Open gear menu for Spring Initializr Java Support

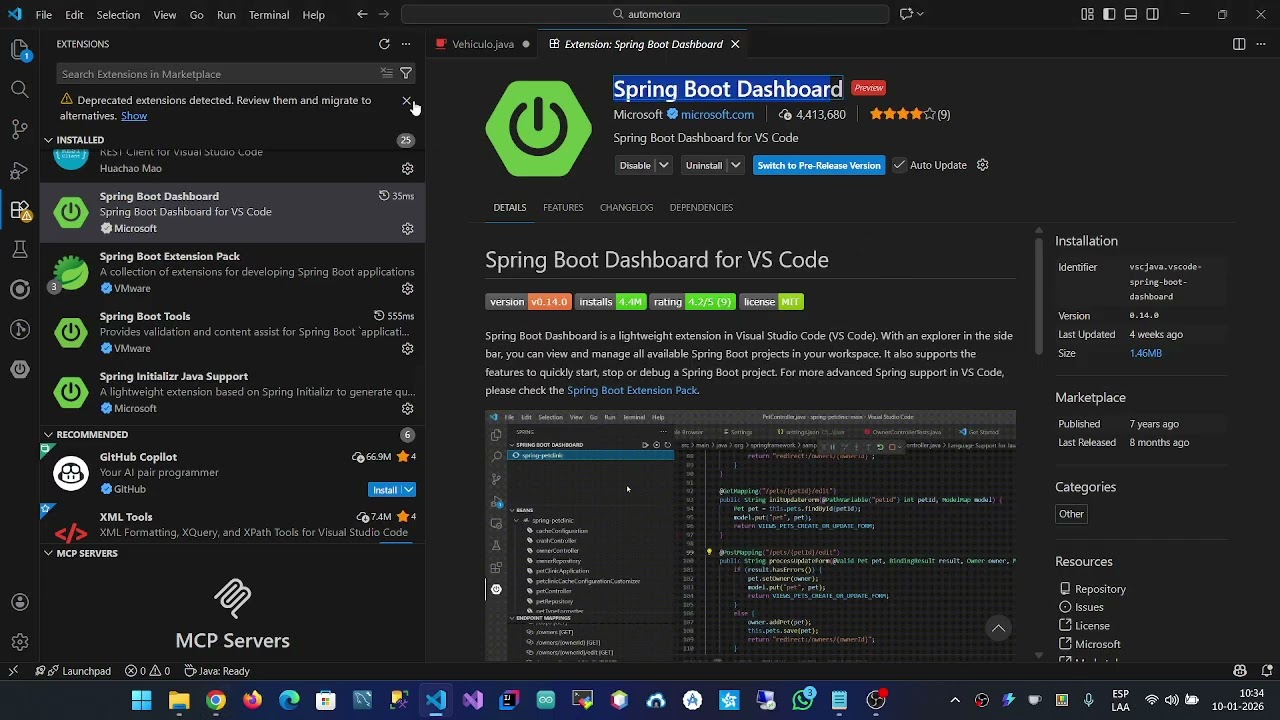(x=407, y=409)
